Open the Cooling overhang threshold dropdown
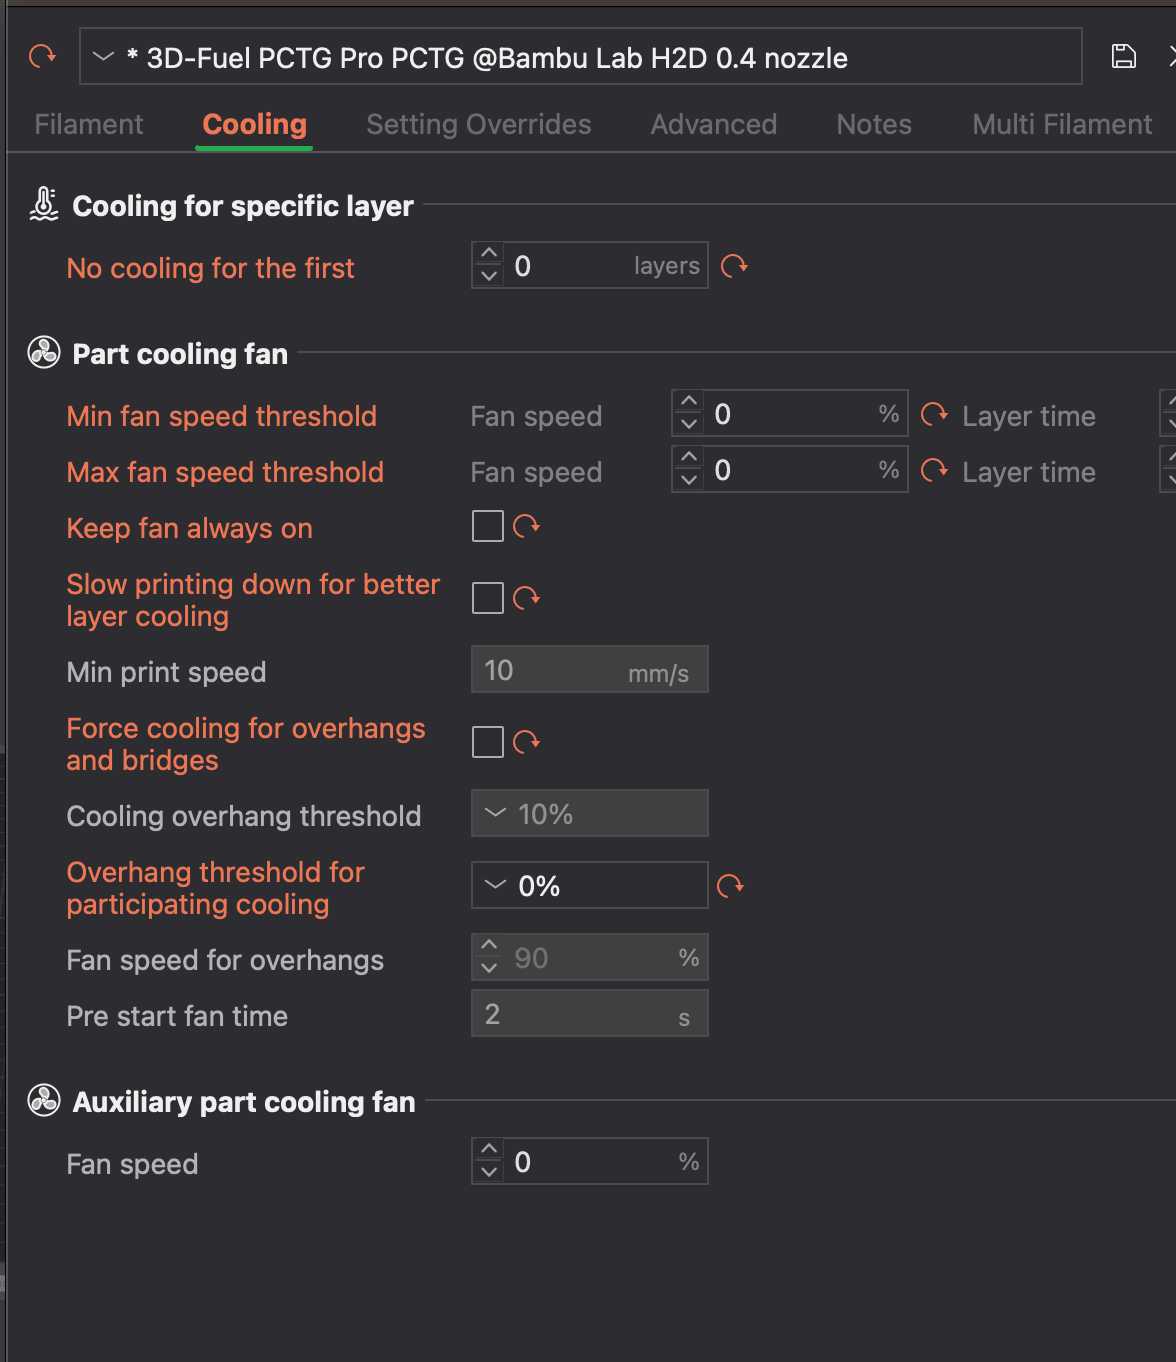Viewport: 1176px width, 1362px height. [x=590, y=813]
